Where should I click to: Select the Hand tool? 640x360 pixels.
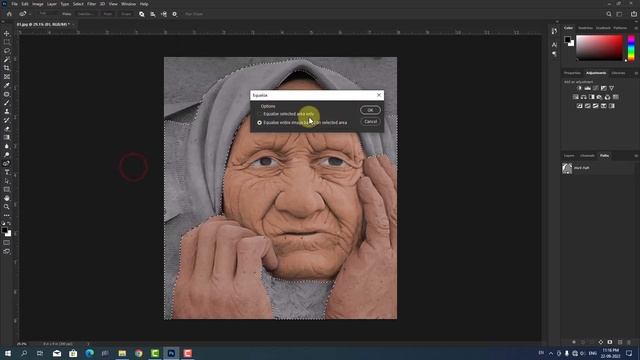click(x=7, y=198)
